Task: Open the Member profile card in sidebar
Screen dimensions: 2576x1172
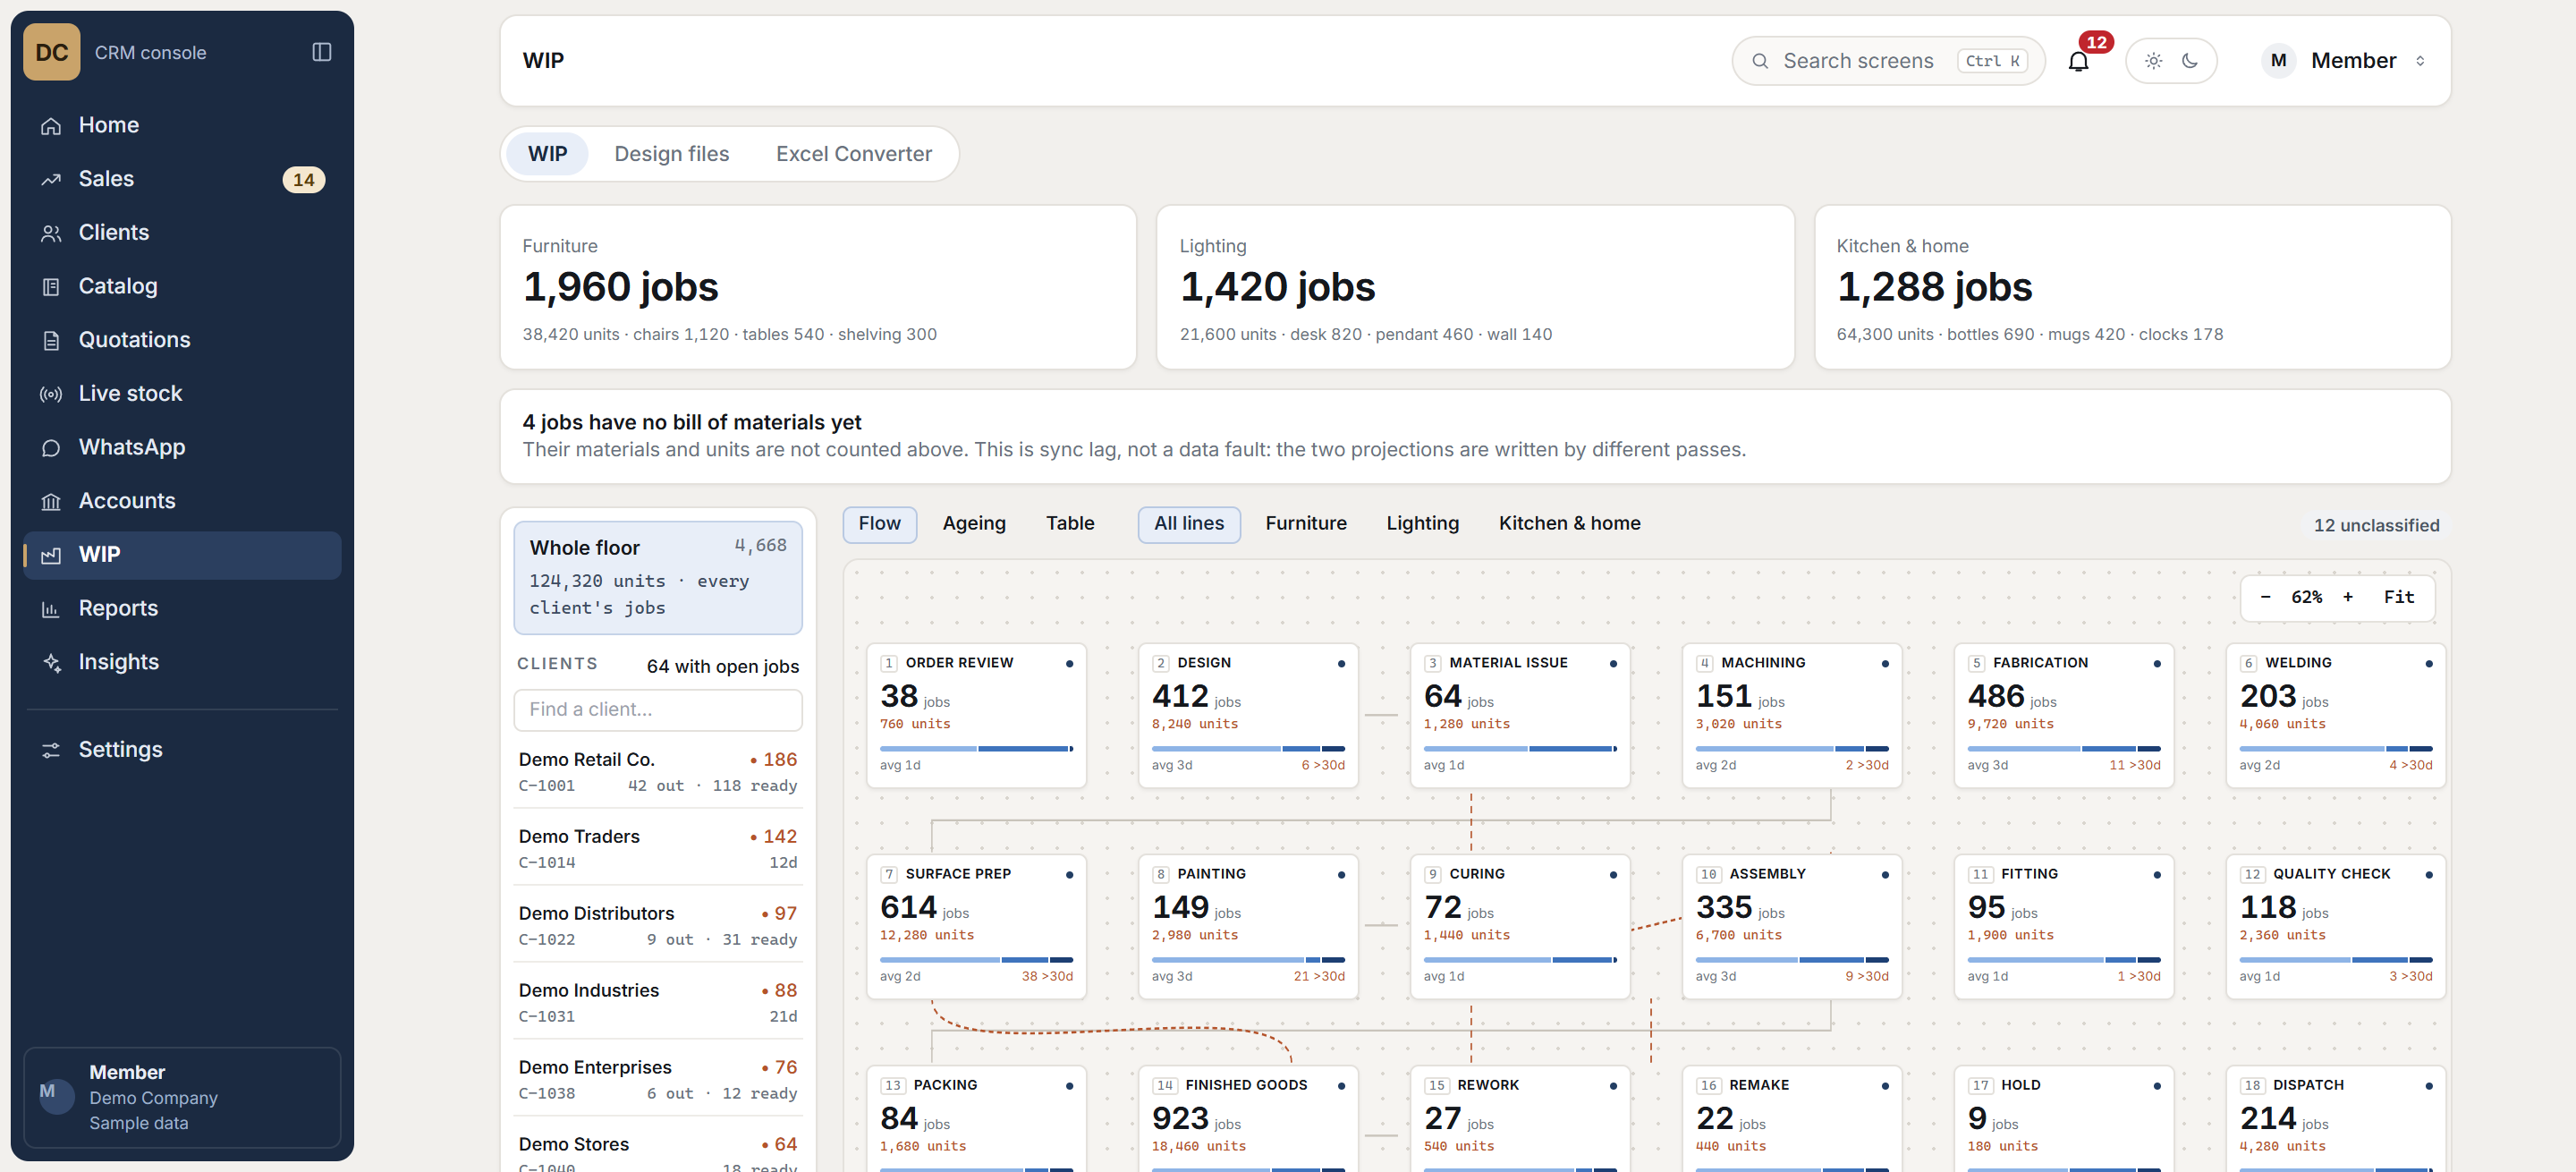Action: point(182,1097)
